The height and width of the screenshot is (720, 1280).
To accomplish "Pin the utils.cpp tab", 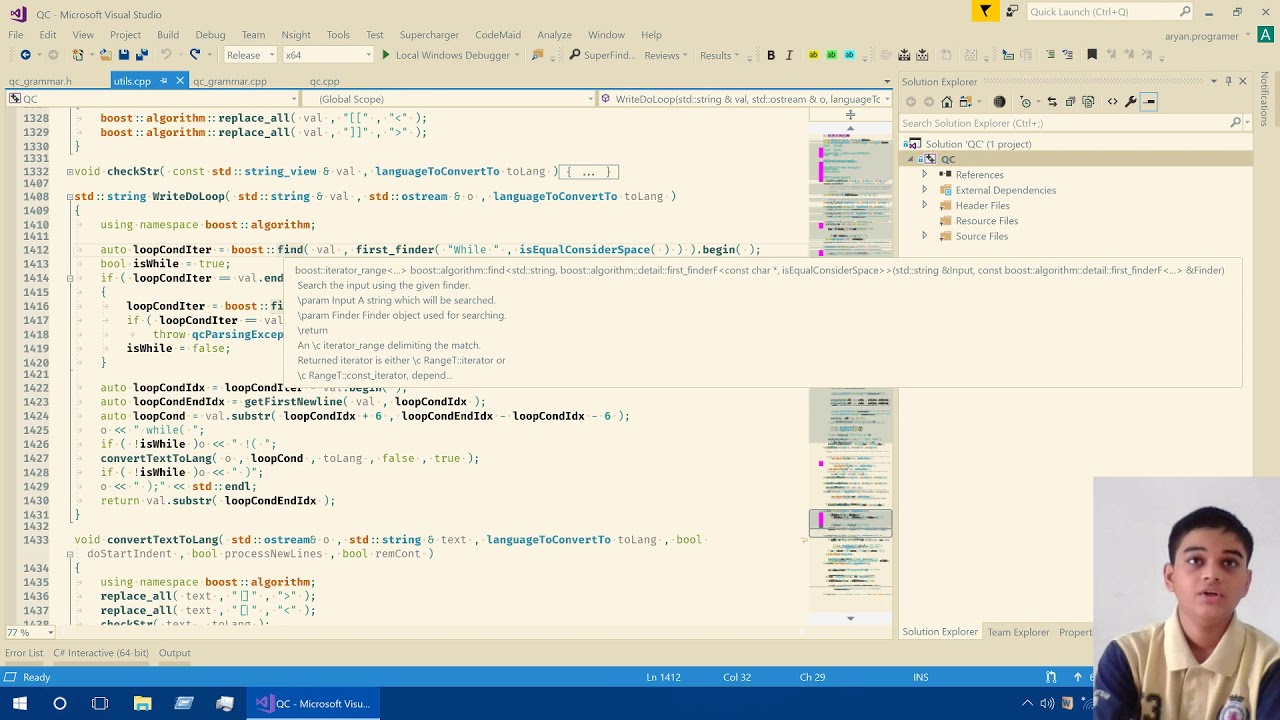I will pos(164,81).
